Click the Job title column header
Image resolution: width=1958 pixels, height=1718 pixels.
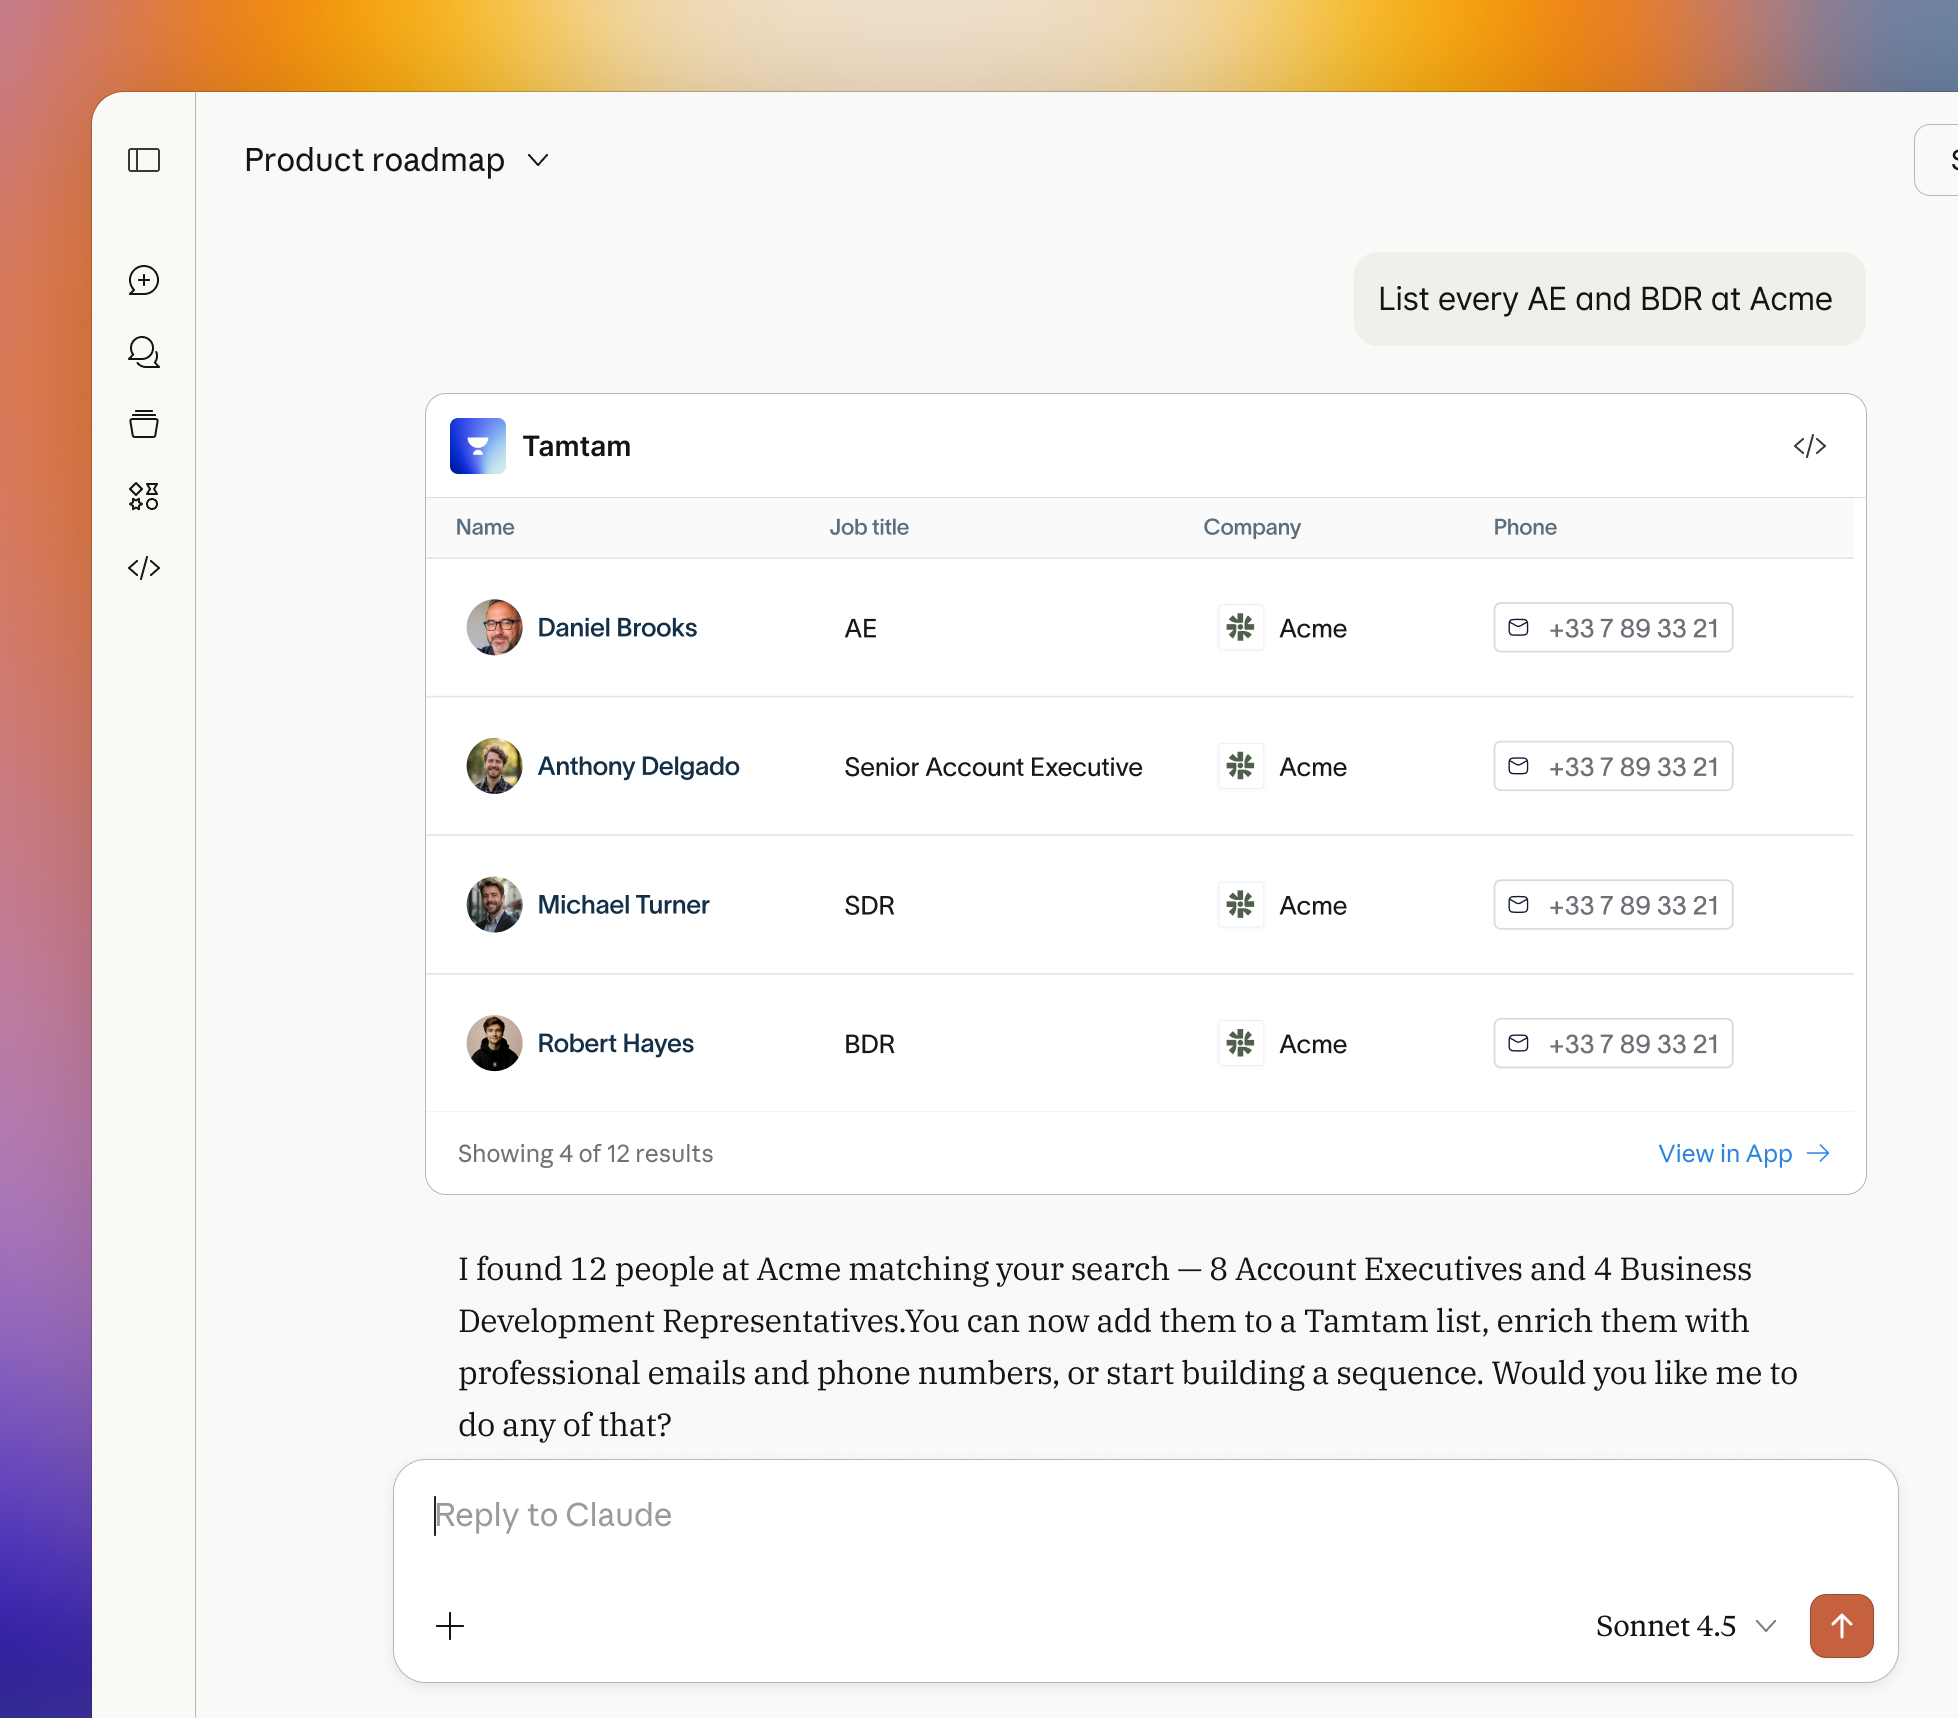tap(869, 527)
